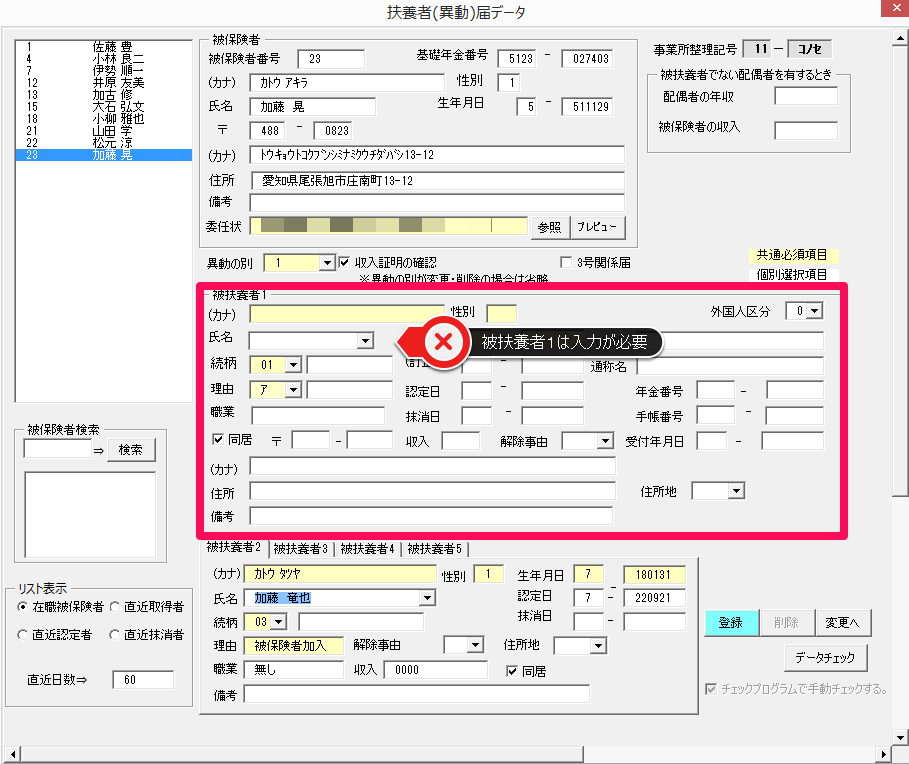Select 山田 学 in the list
The height and width of the screenshot is (764, 909).
click(104, 131)
